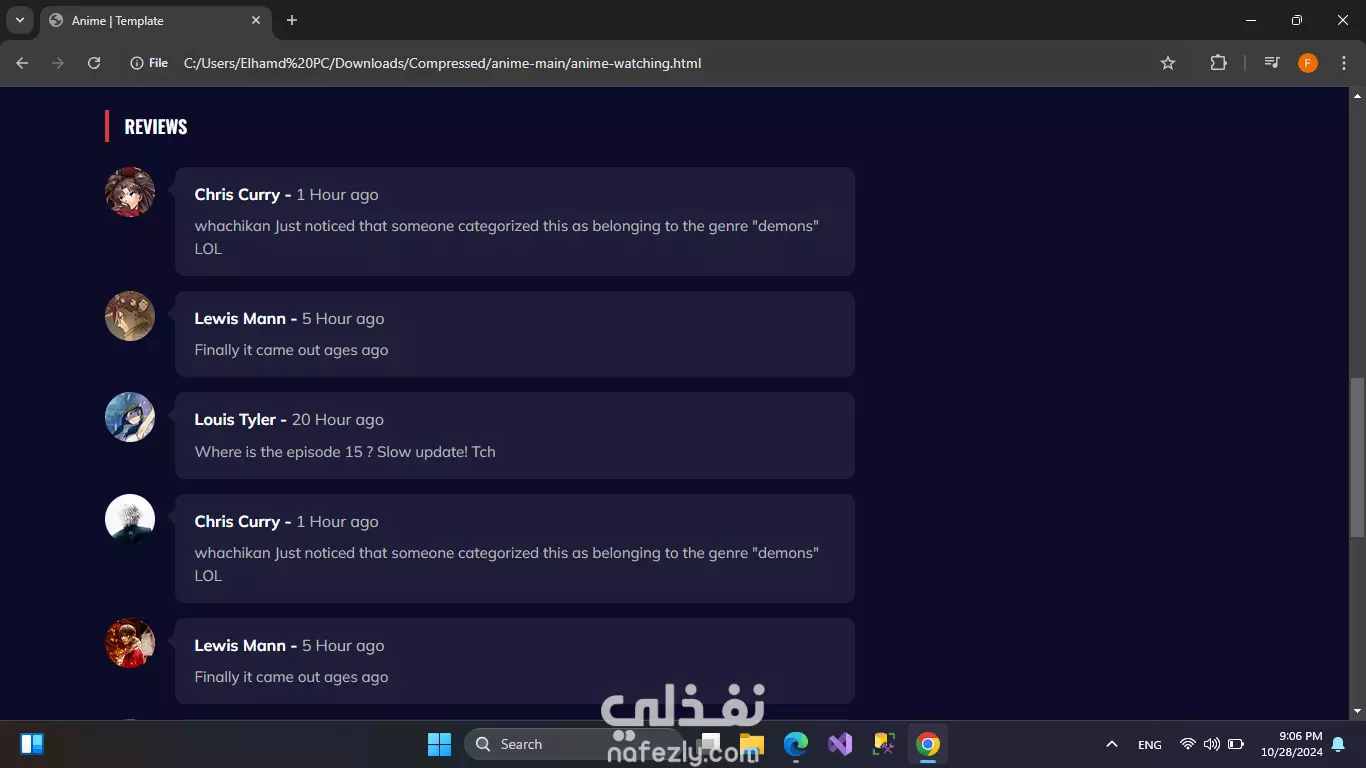
Task: Open the Windows Start menu
Action: pyautogui.click(x=440, y=744)
